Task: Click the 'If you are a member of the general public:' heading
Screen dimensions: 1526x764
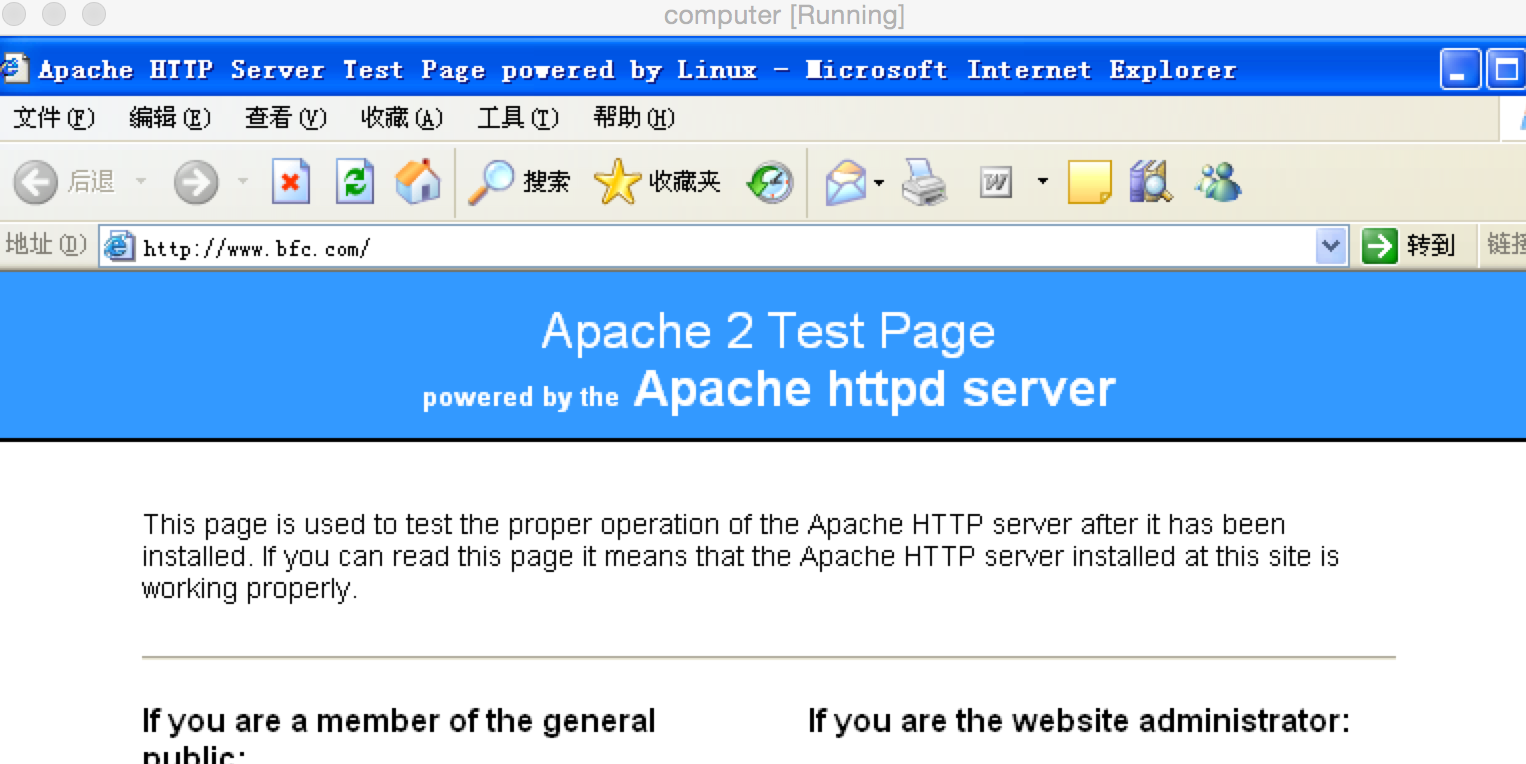Action: [x=399, y=734]
